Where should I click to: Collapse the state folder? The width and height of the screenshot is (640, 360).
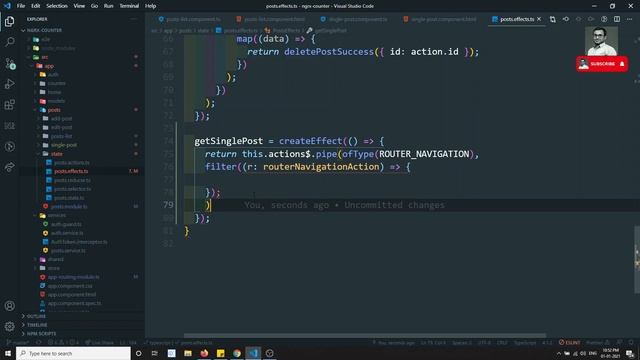(x=57, y=154)
